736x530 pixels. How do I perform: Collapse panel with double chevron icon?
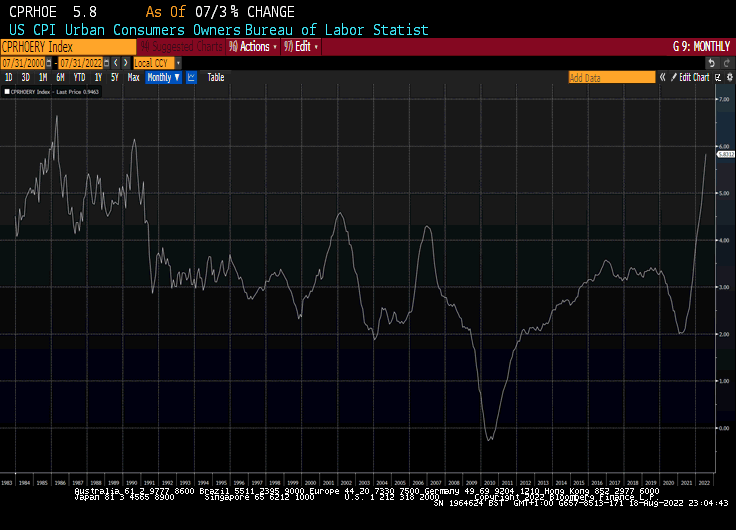(662, 77)
